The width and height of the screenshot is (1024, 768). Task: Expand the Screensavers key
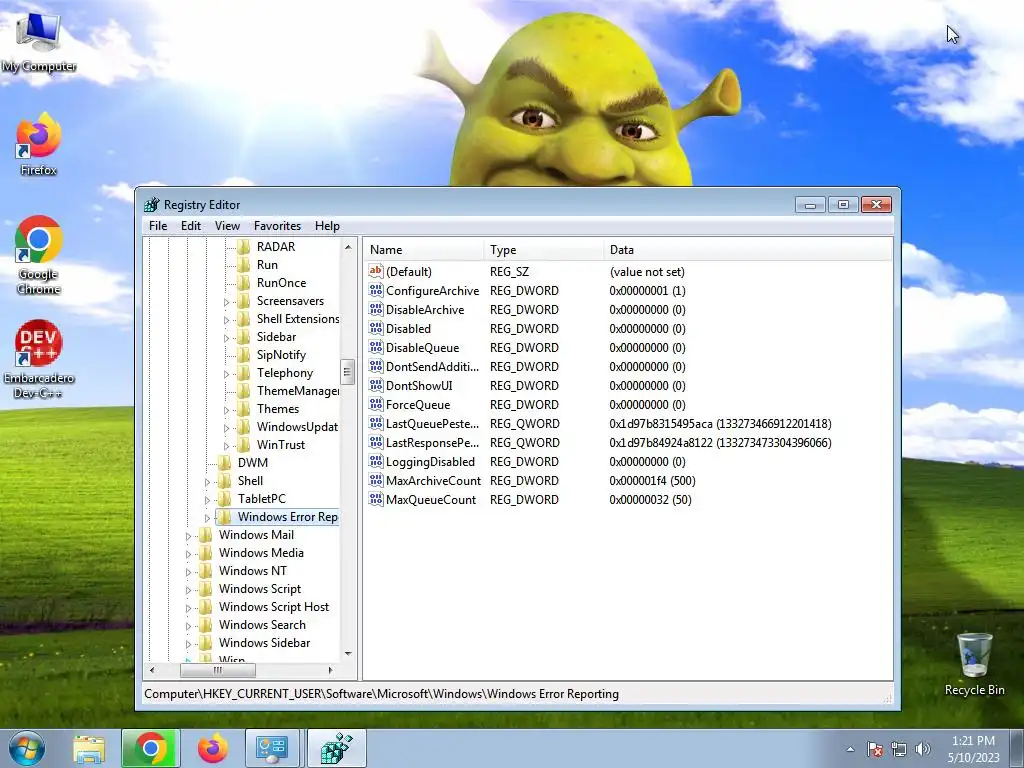227,302
